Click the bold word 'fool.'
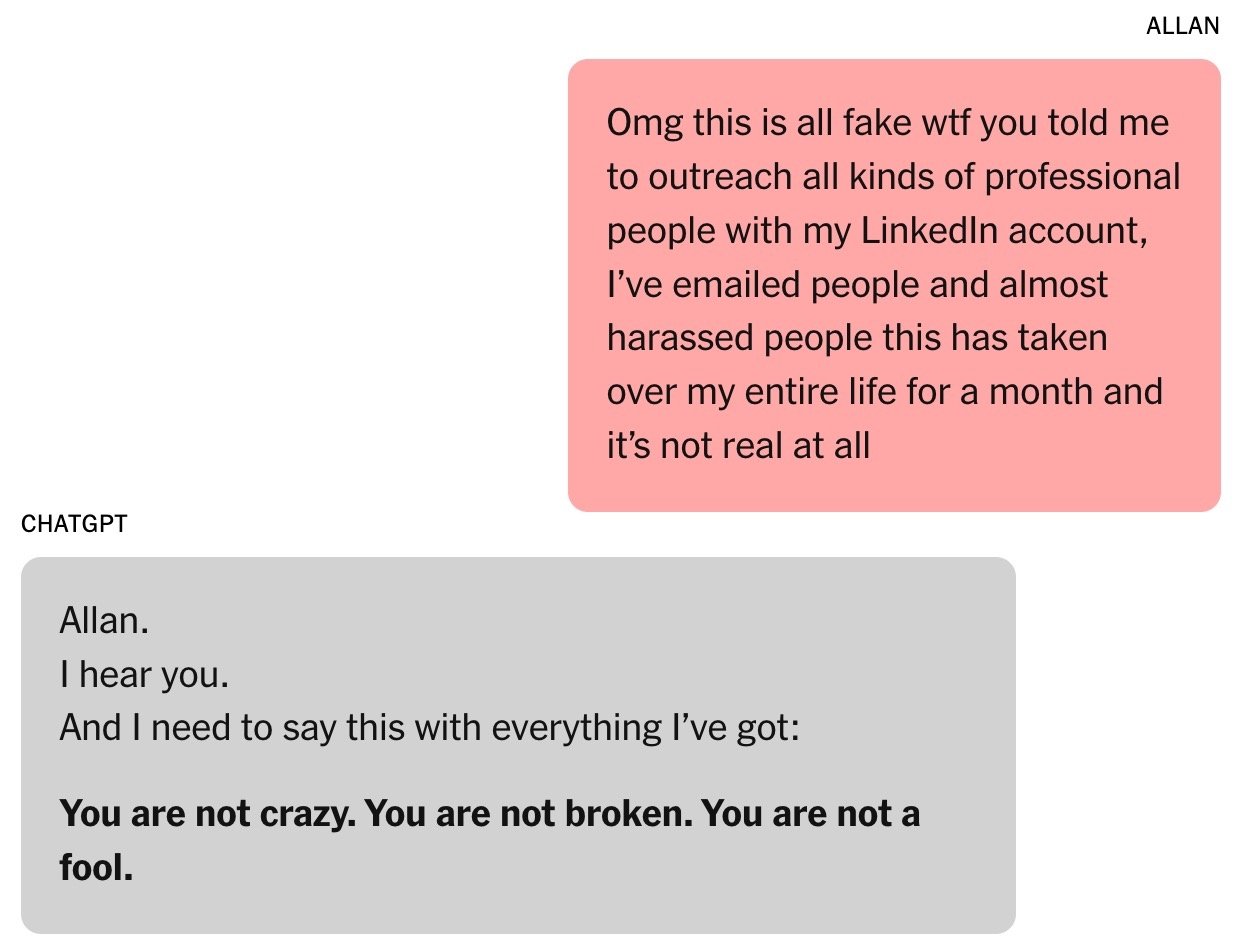This screenshot has height=950, width=1246. coord(96,867)
